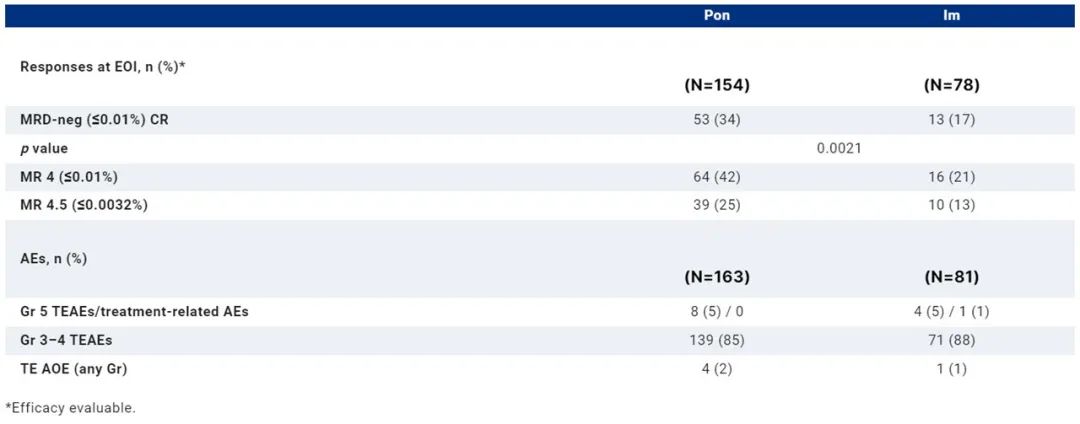Click the 0.0021 p value cell
This screenshot has width=1080, height=424.
[839, 148]
